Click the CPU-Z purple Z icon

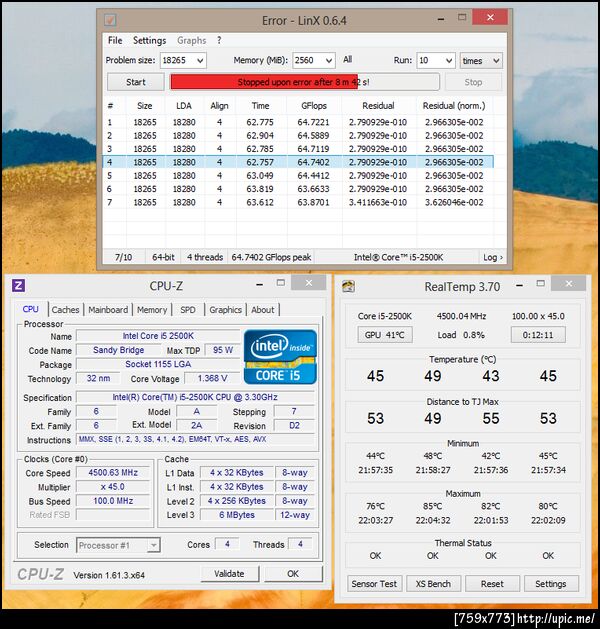pos(18,286)
